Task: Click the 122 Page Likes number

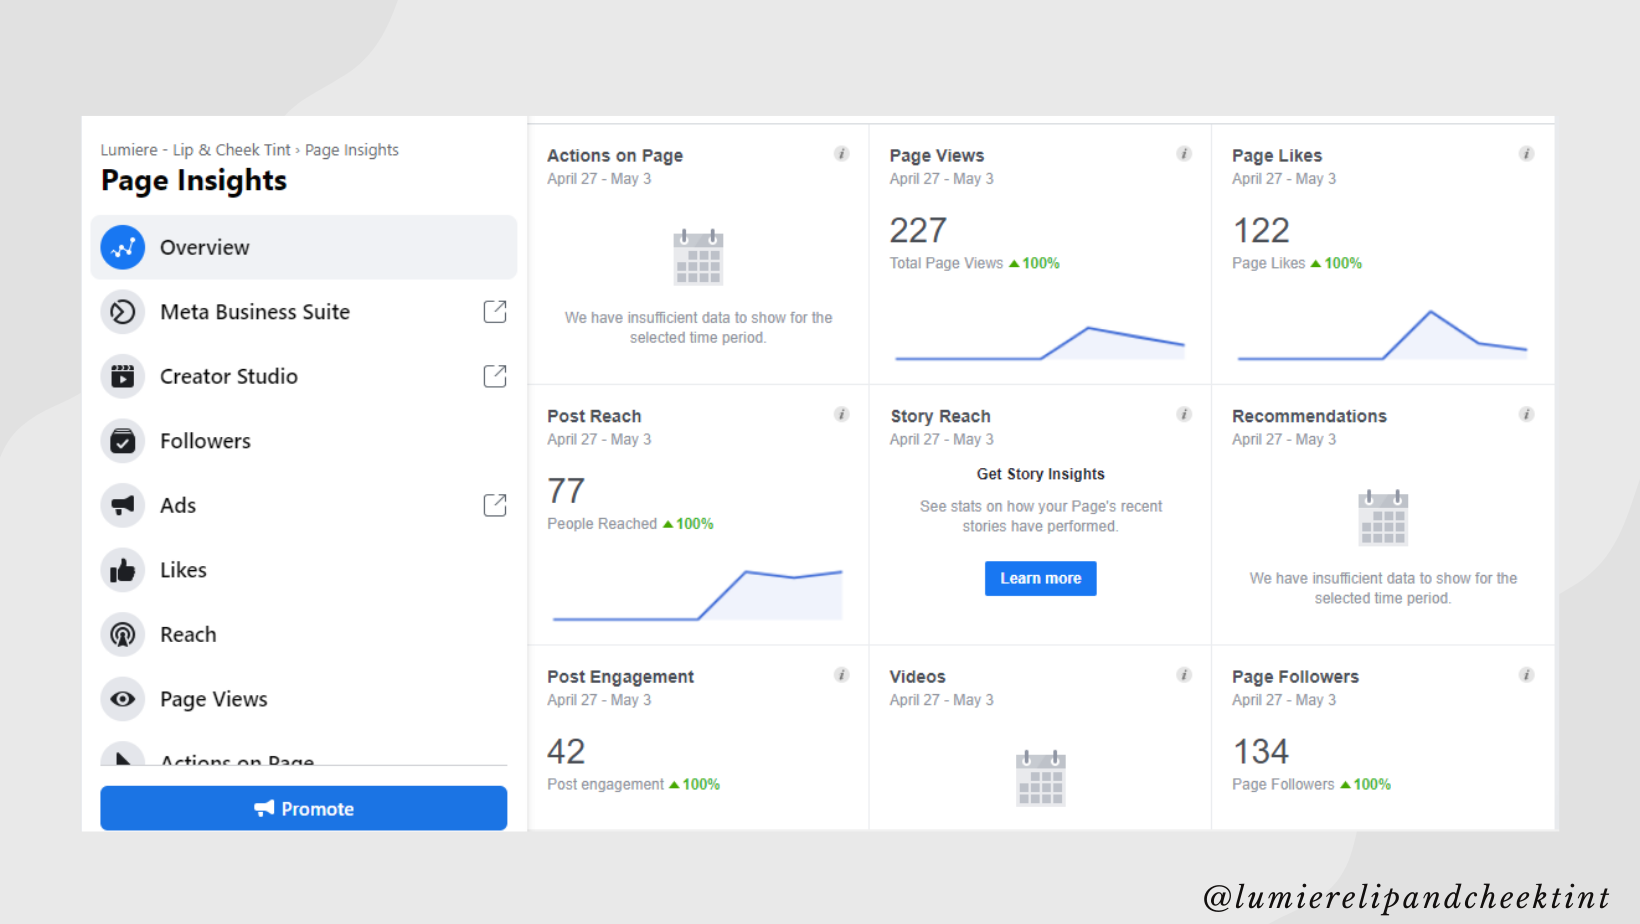Action: [x=1261, y=231]
